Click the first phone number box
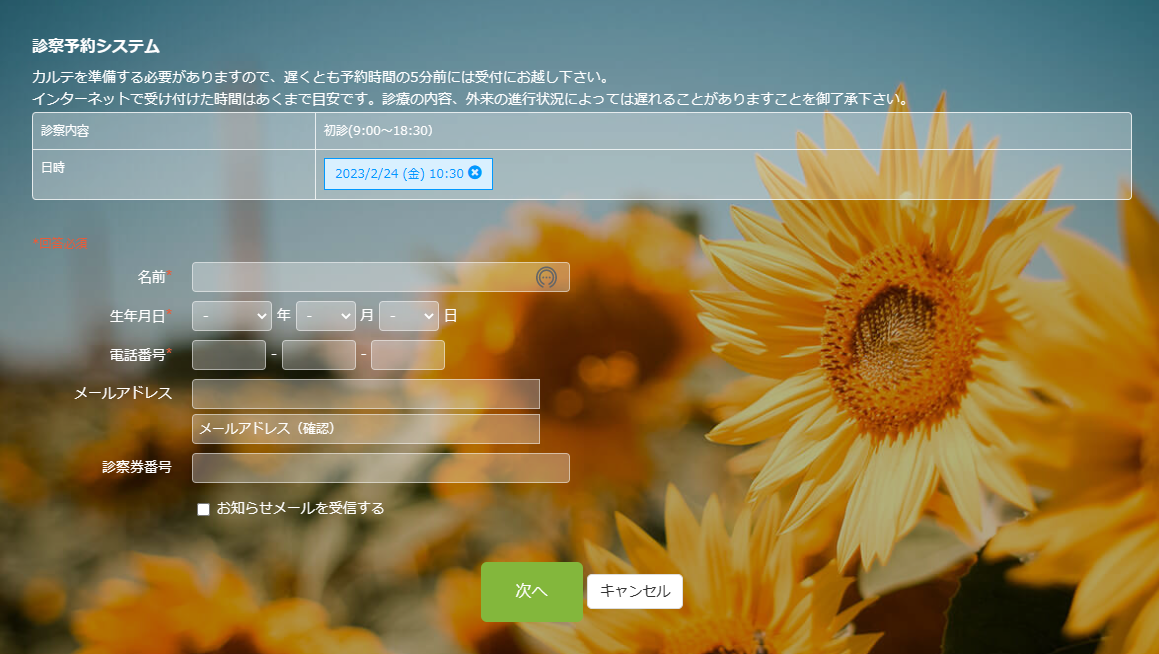Viewport: 1159px width, 654px height. 229,355
